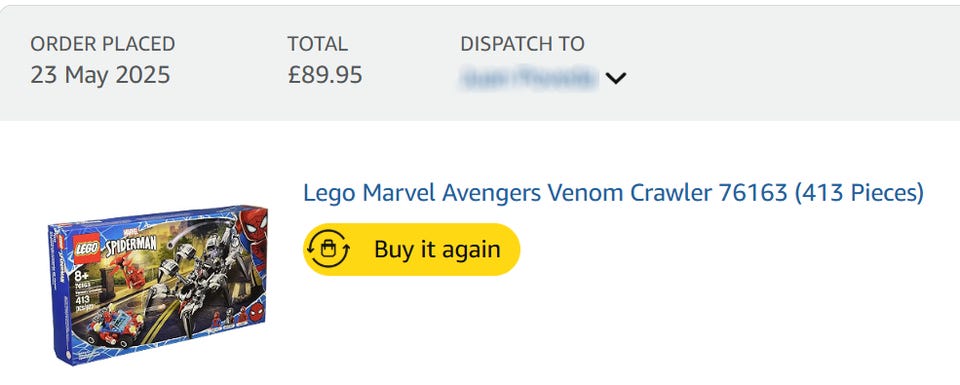Click the 76163 set number in title
The image size is (960, 385).
point(753,193)
